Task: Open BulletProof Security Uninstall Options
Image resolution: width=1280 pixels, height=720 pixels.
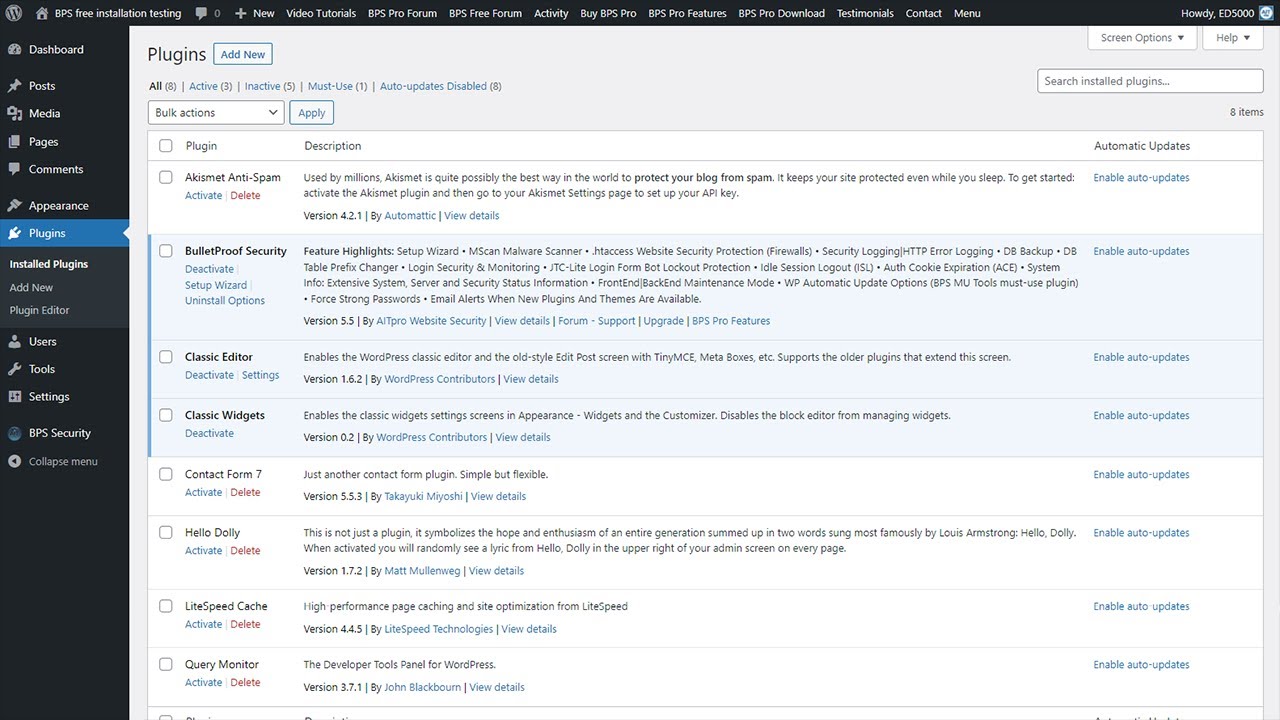Action: pos(225,301)
